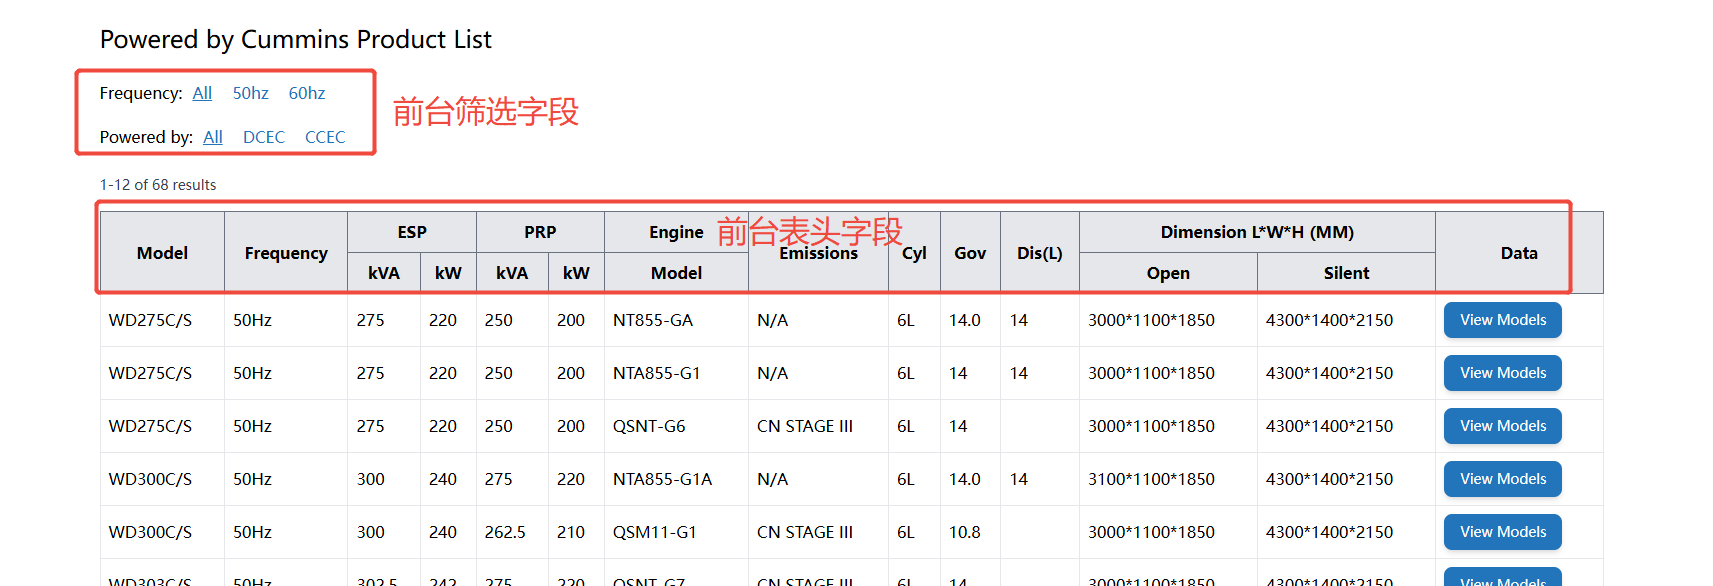Click the '210' PRP kW value
The height and width of the screenshot is (586, 1713).
(x=571, y=532)
